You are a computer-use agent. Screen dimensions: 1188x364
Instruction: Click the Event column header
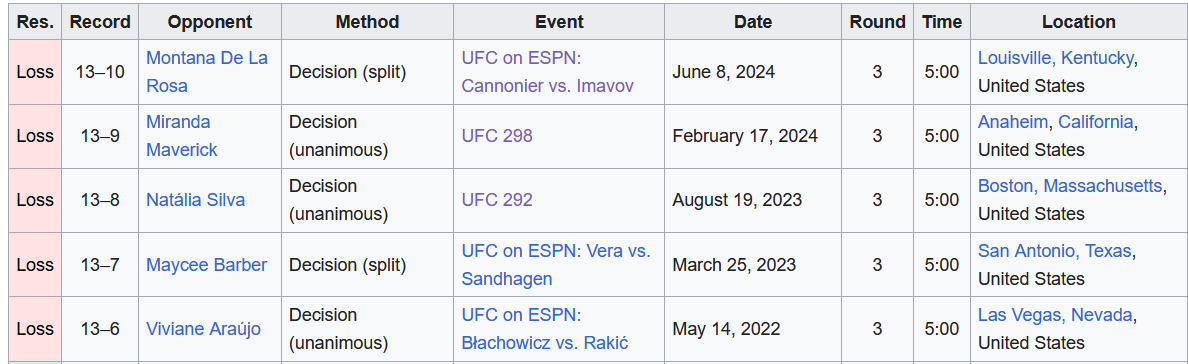pyautogui.click(x=559, y=23)
